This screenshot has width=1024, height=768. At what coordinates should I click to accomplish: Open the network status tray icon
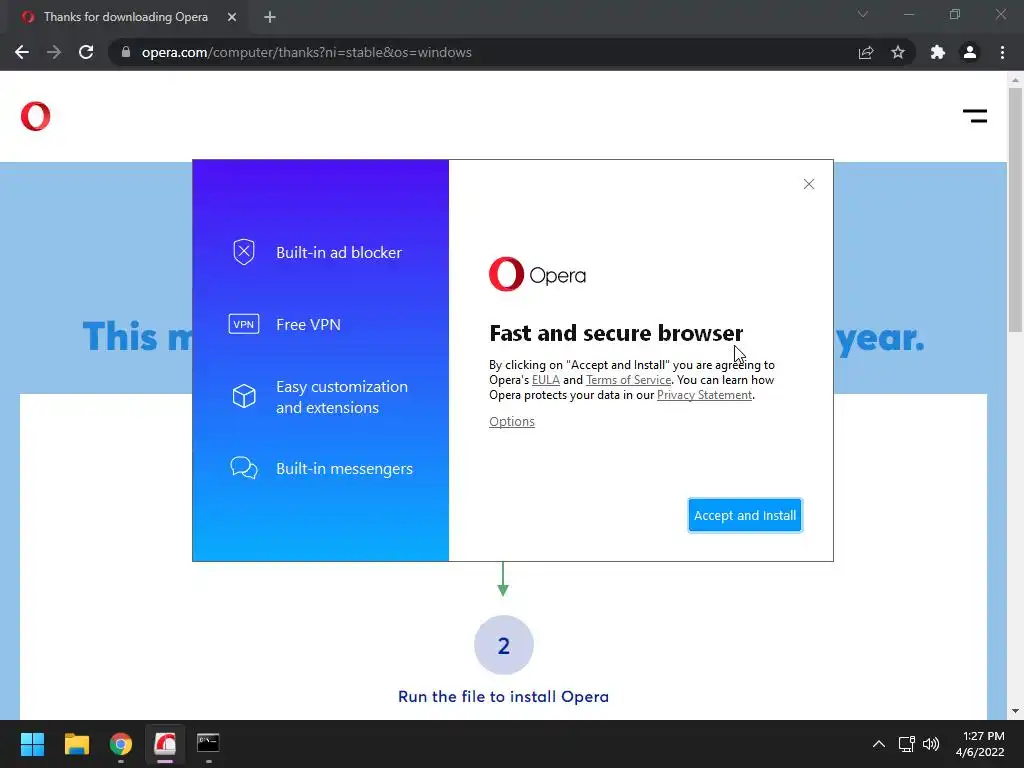click(906, 744)
